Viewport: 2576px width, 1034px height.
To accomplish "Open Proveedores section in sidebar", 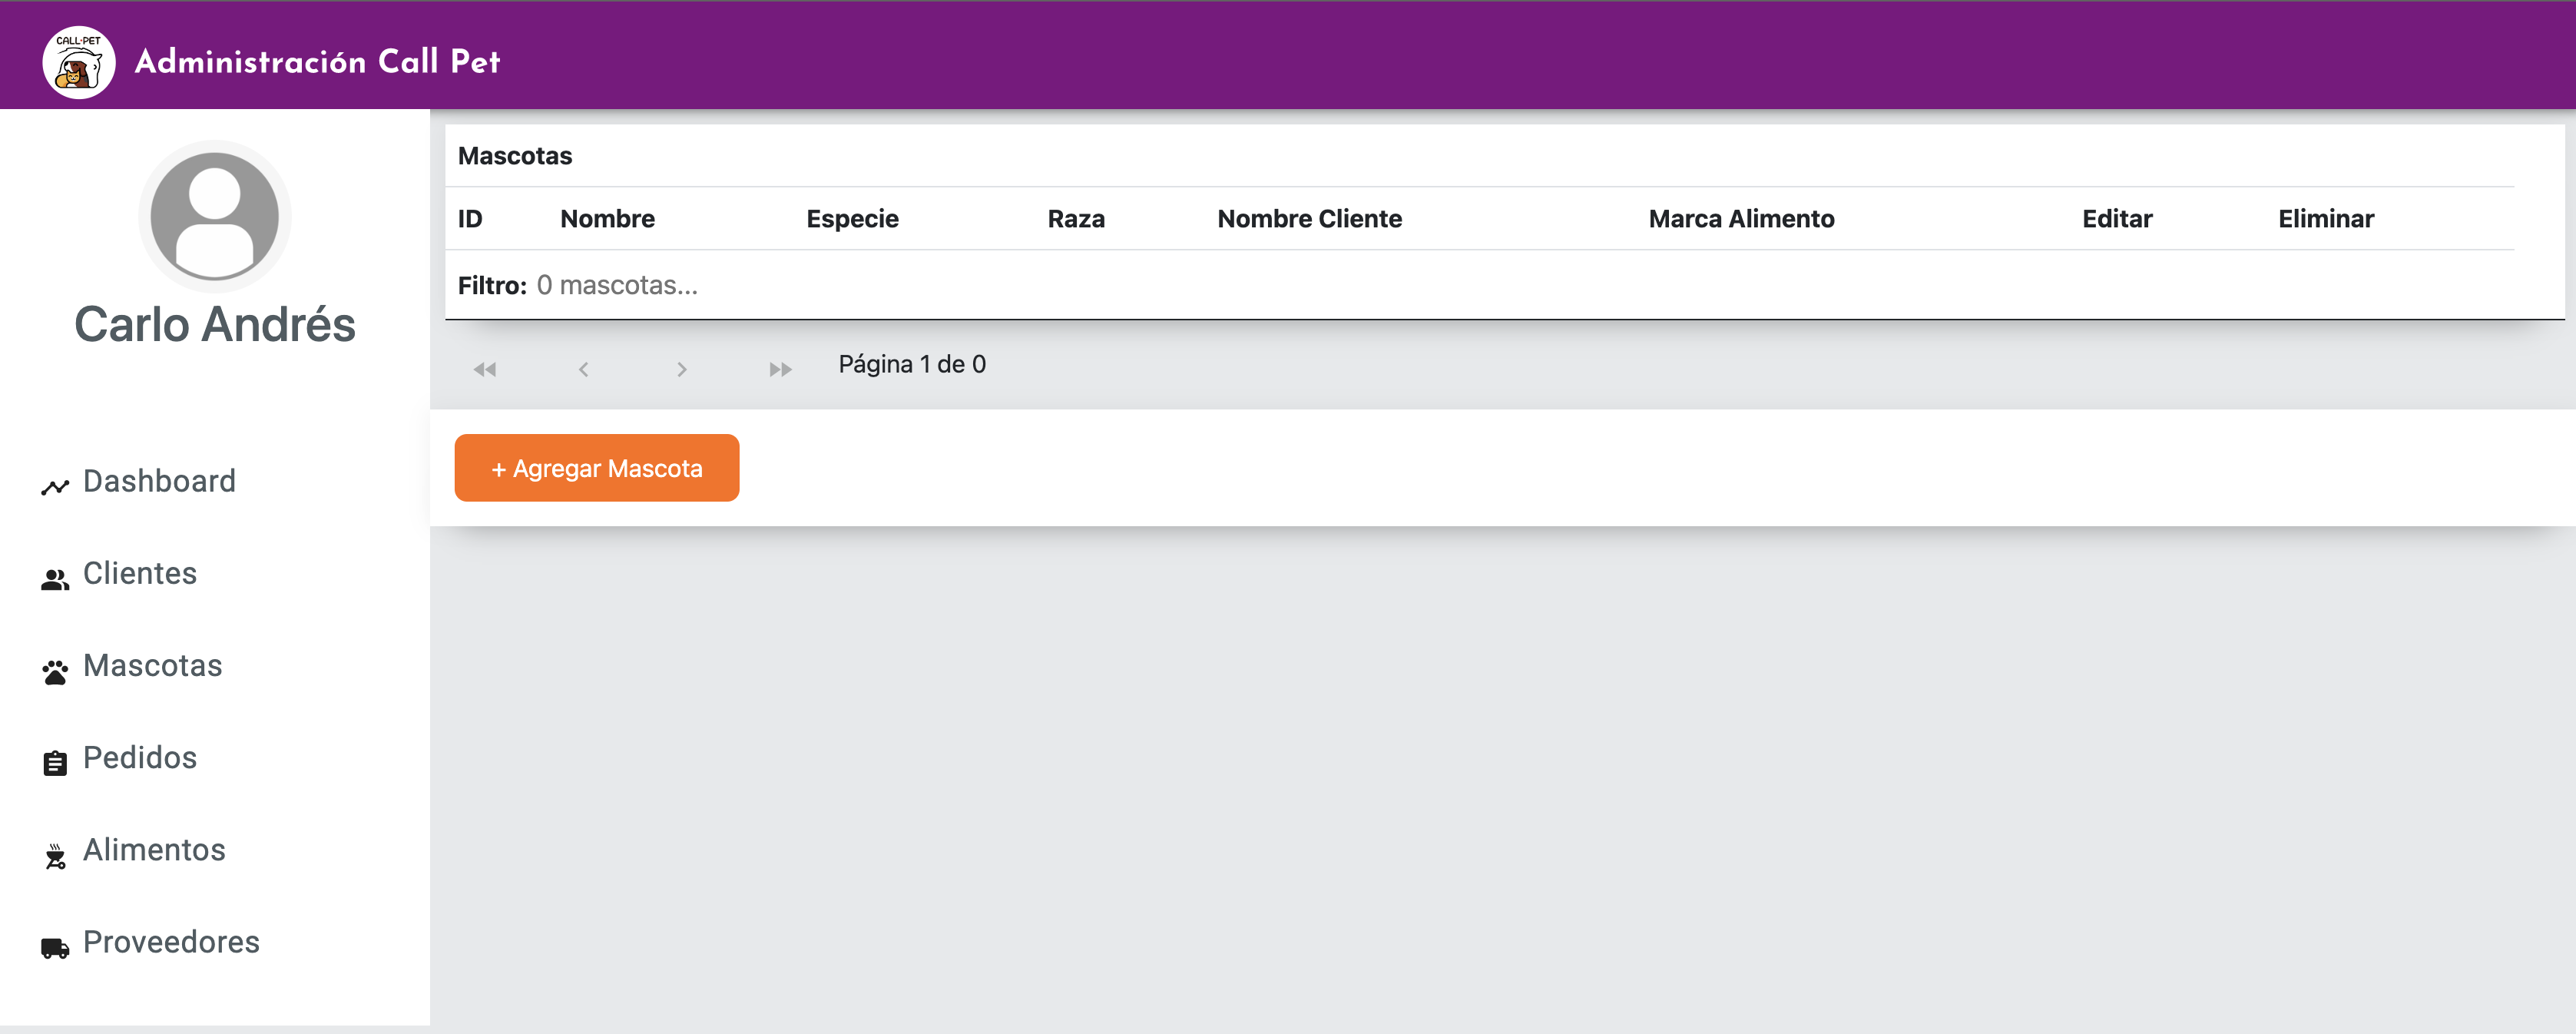I will point(171,942).
